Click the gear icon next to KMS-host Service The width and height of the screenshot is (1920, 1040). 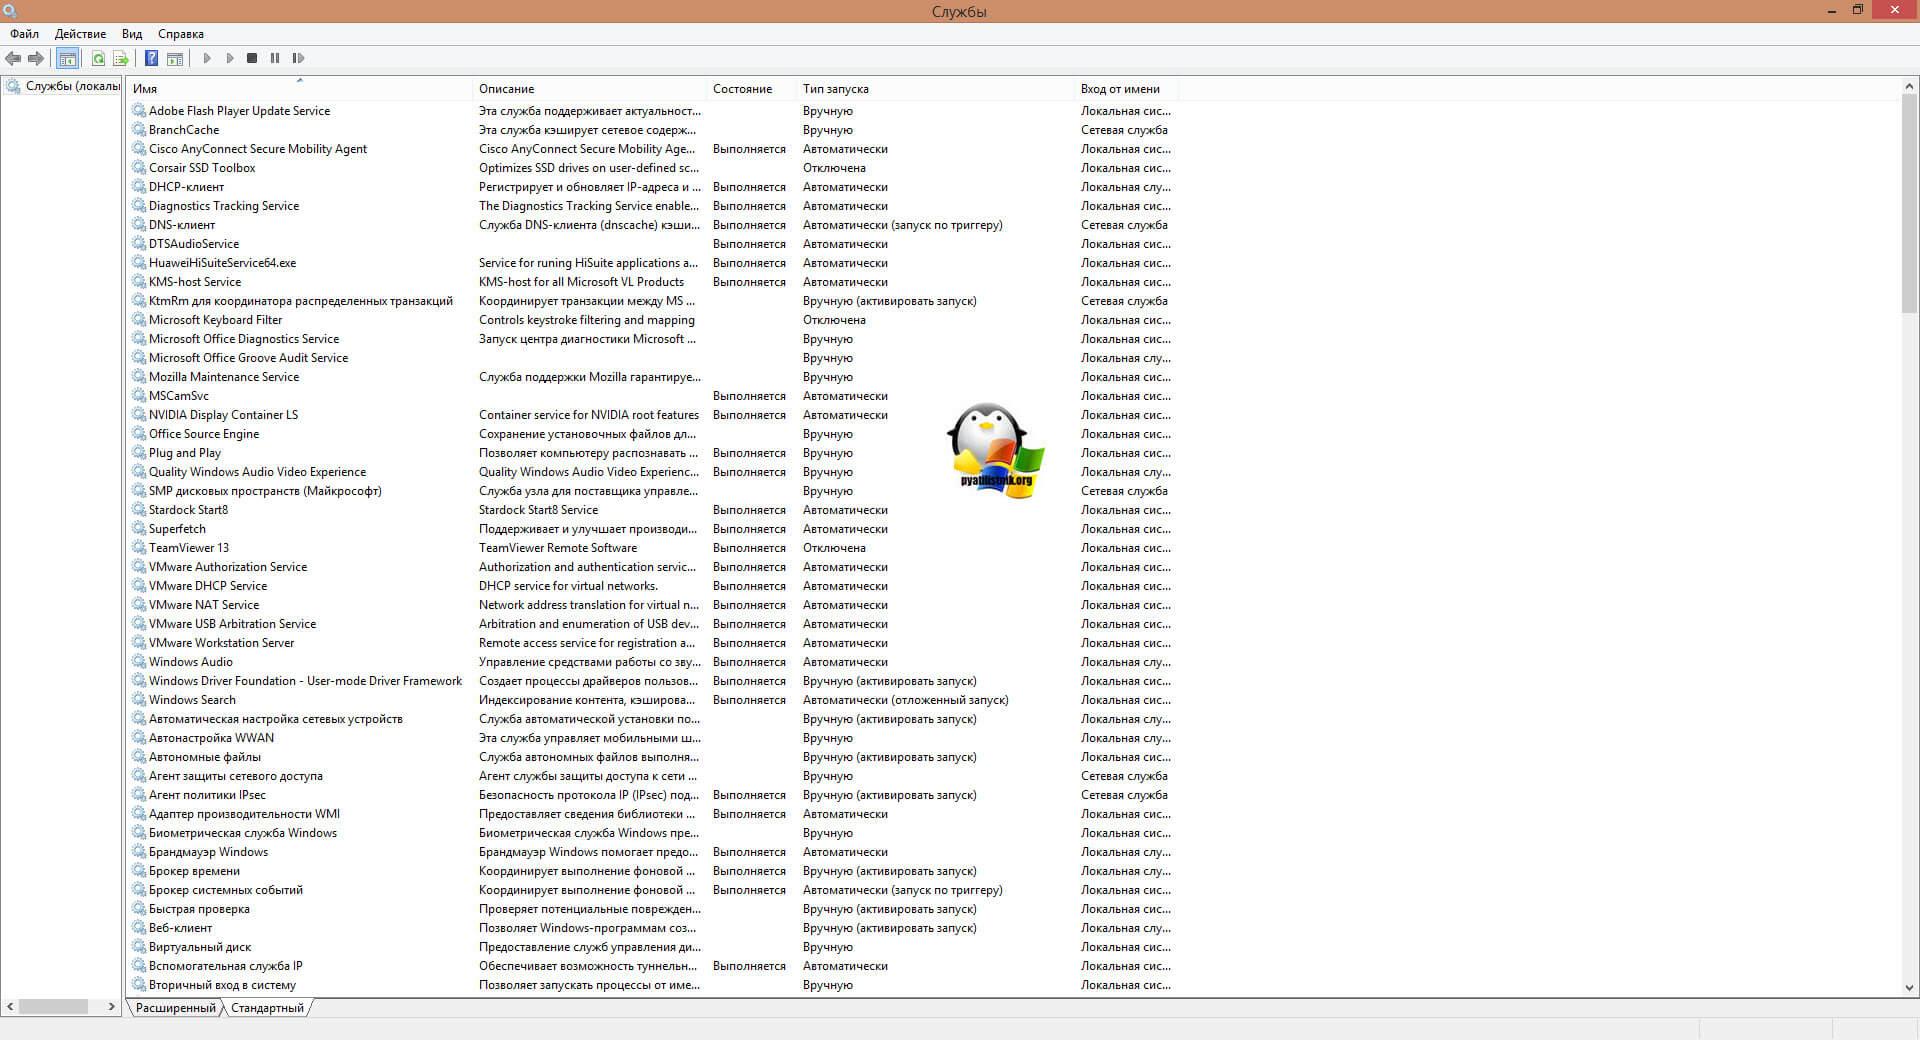click(x=139, y=282)
